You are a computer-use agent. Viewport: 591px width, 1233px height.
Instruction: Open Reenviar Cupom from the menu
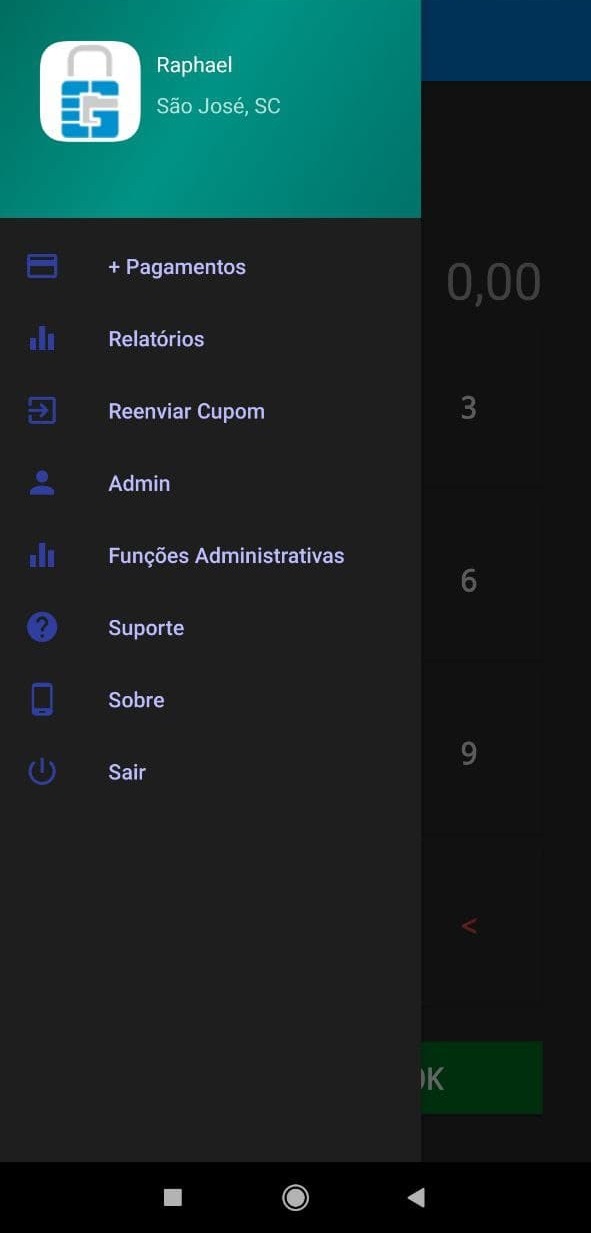[186, 411]
